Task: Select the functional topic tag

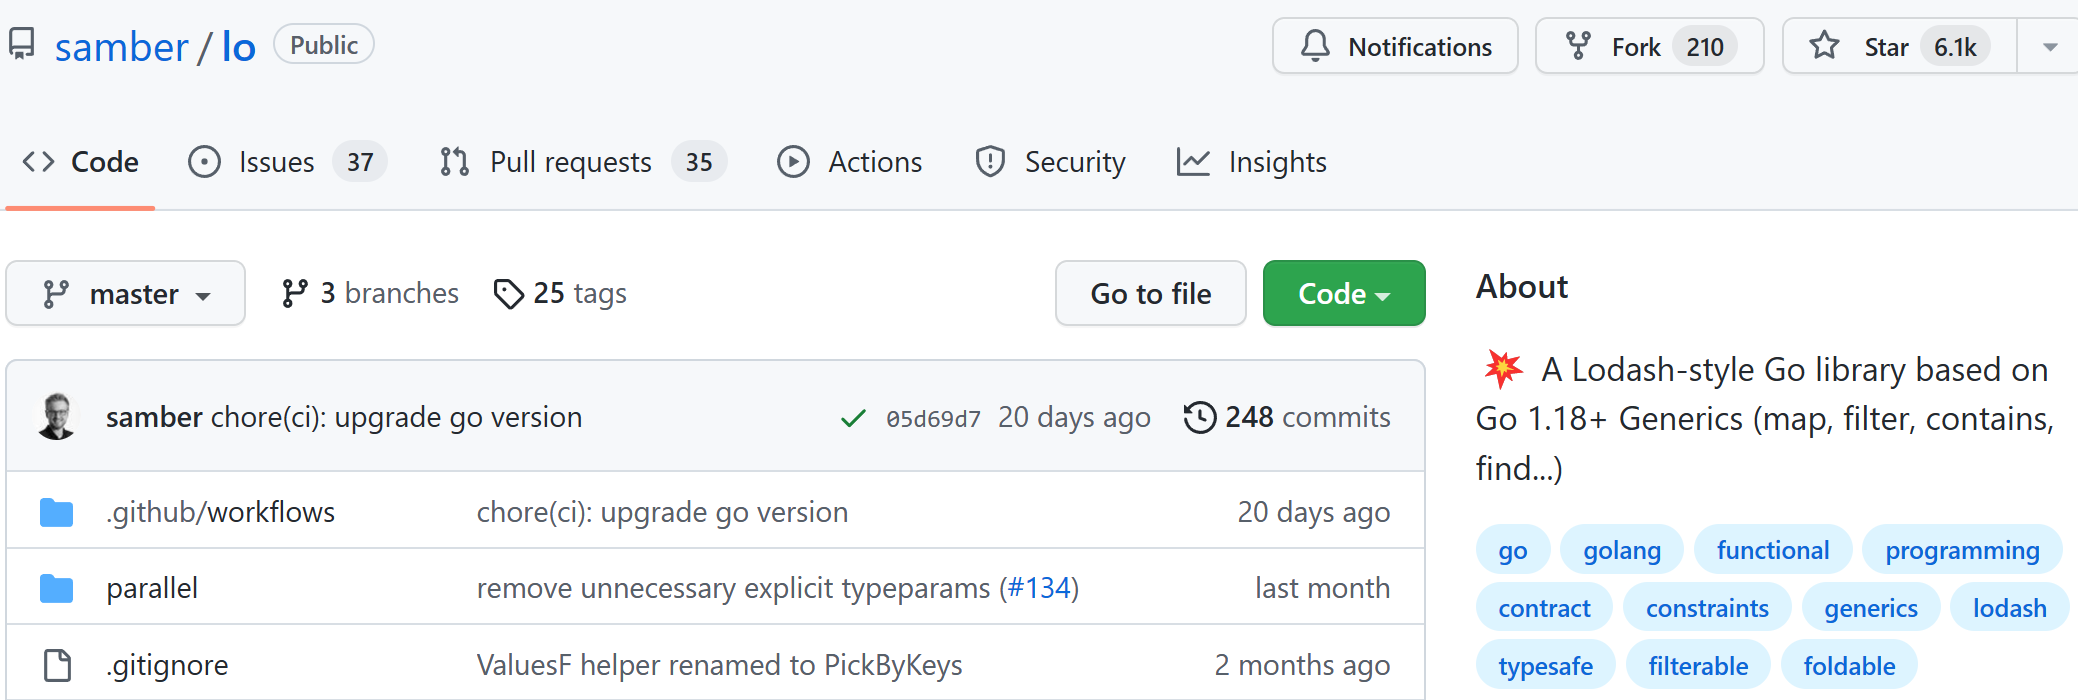Action: (1773, 550)
